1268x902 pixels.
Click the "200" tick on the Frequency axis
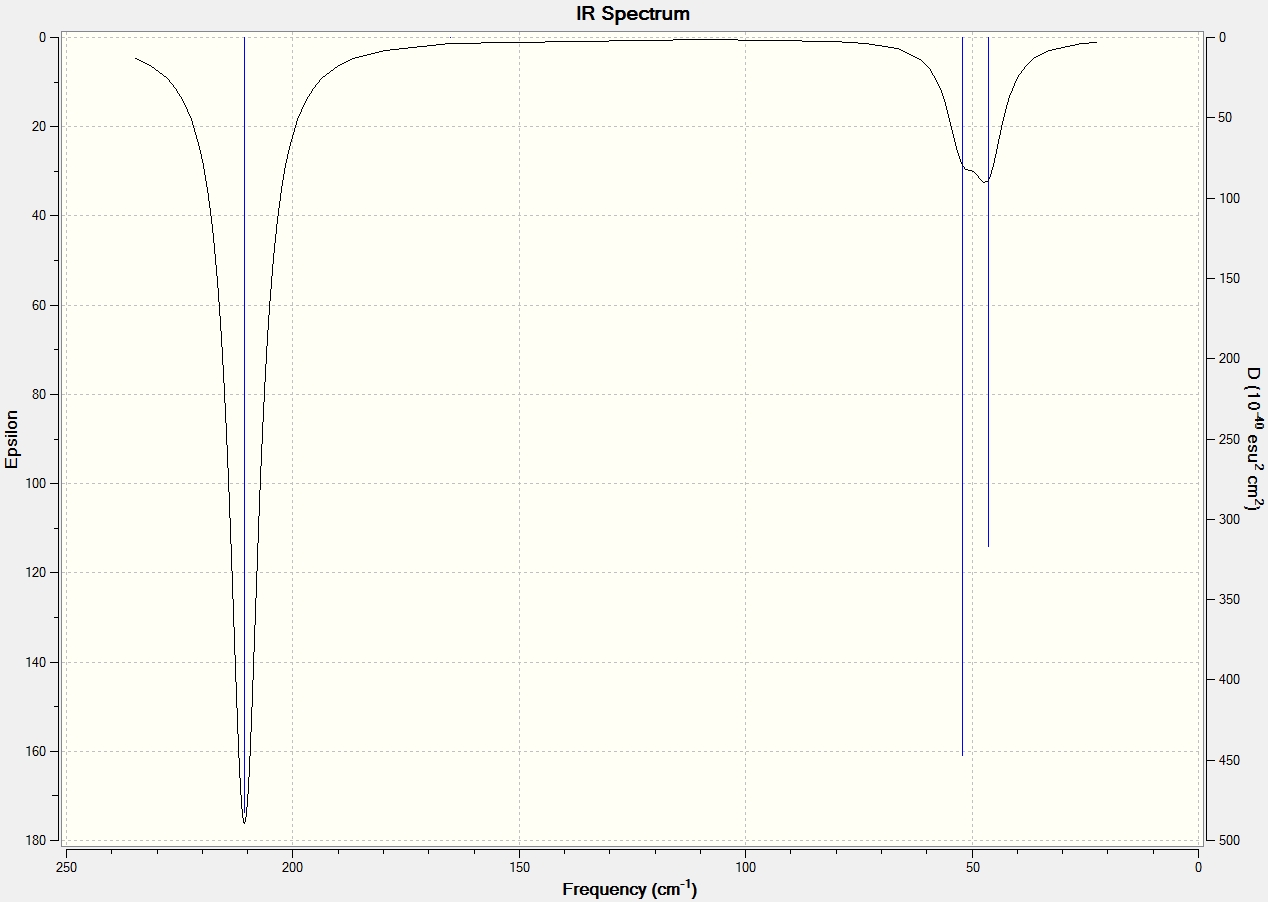pos(292,866)
